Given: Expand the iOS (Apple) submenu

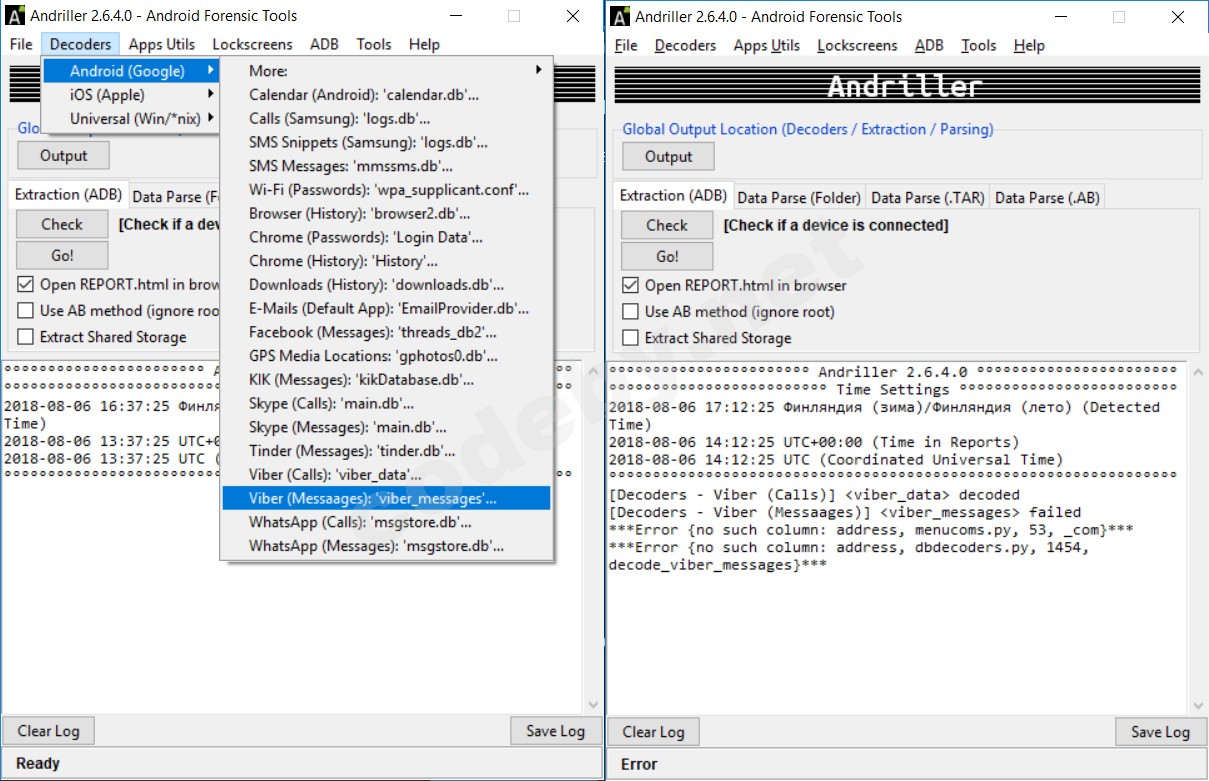Looking at the screenshot, I should tap(132, 95).
